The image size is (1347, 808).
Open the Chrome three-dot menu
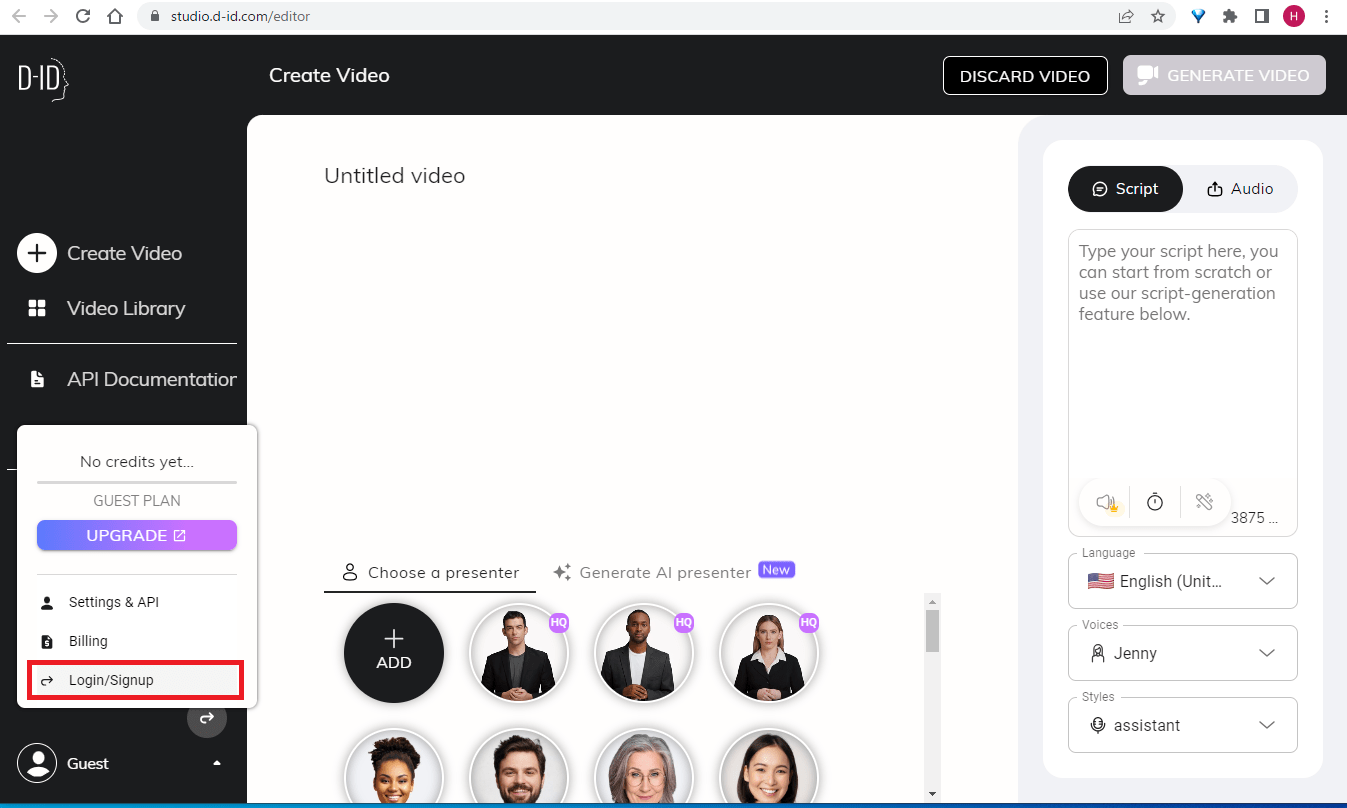[1326, 16]
